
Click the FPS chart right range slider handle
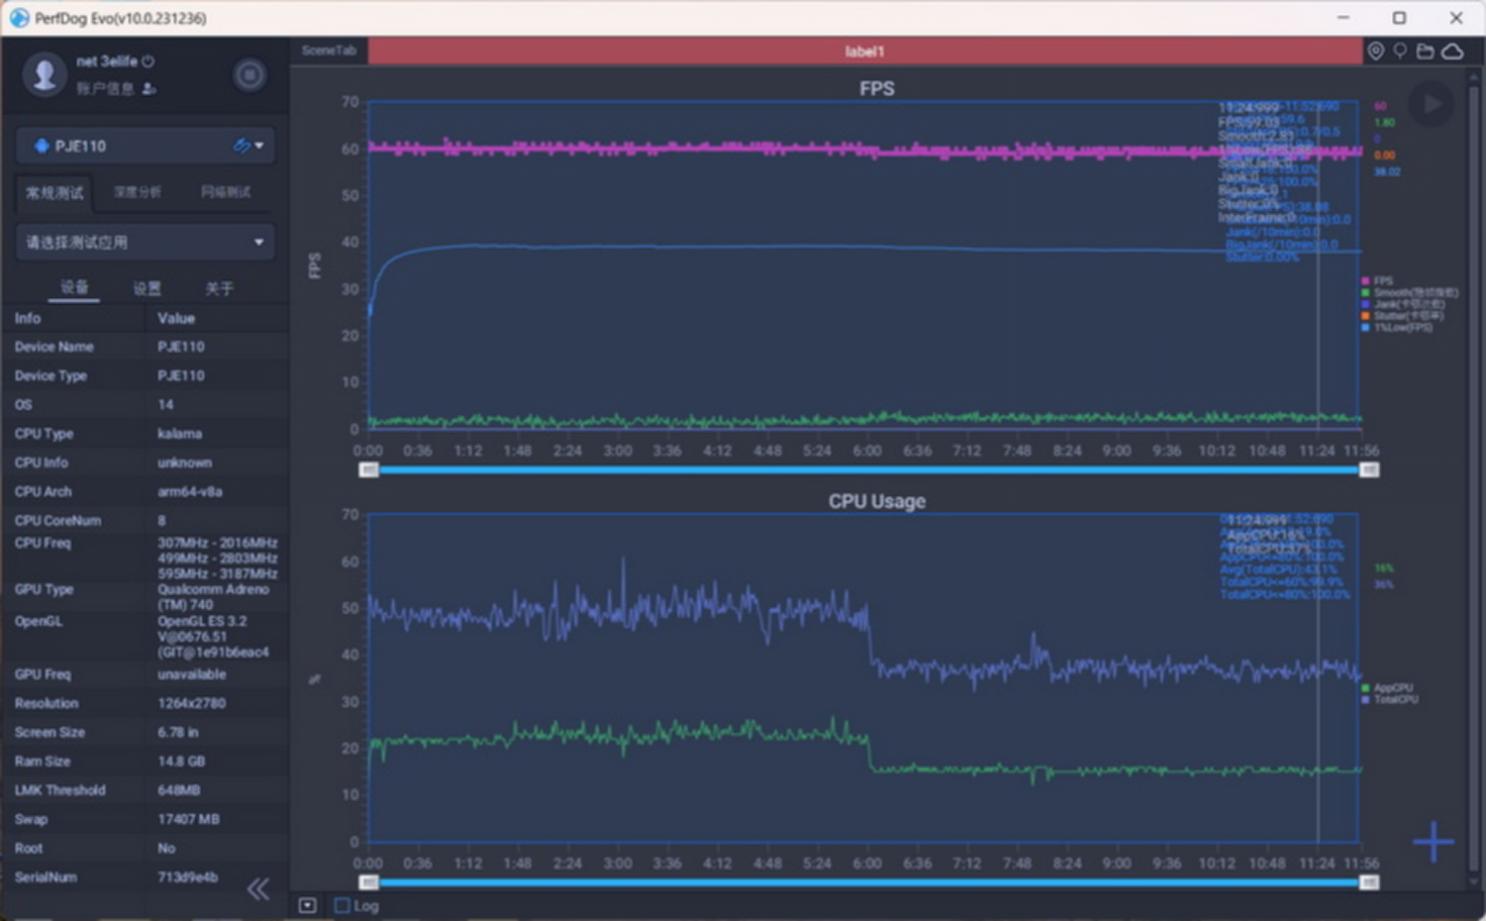[1369, 470]
